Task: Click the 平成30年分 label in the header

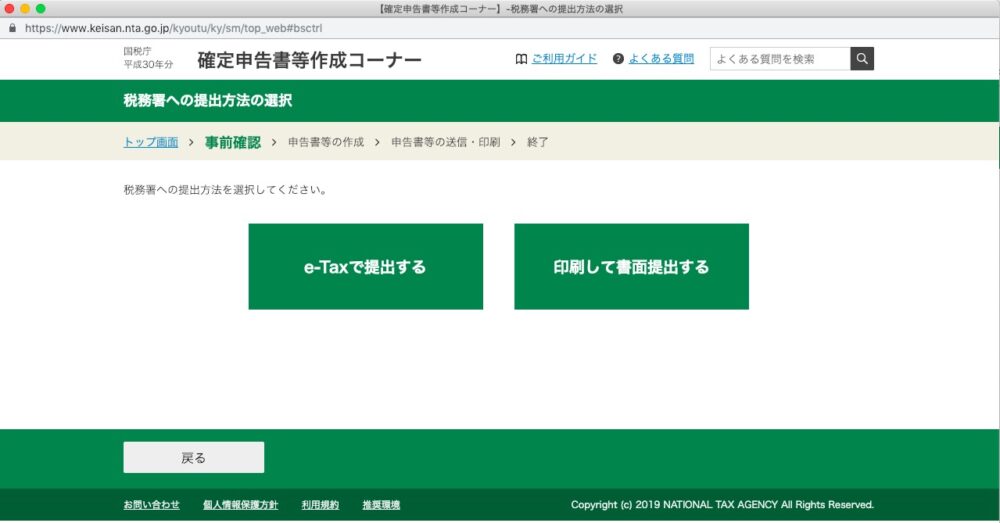Action: point(148,64)
